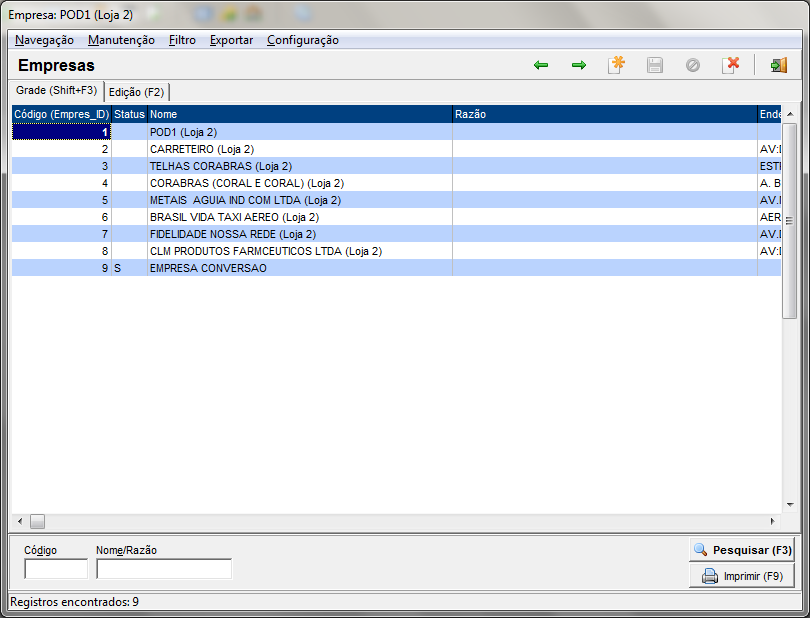Click Registros encontrados: 9 status text

click(x=74, y=602)
